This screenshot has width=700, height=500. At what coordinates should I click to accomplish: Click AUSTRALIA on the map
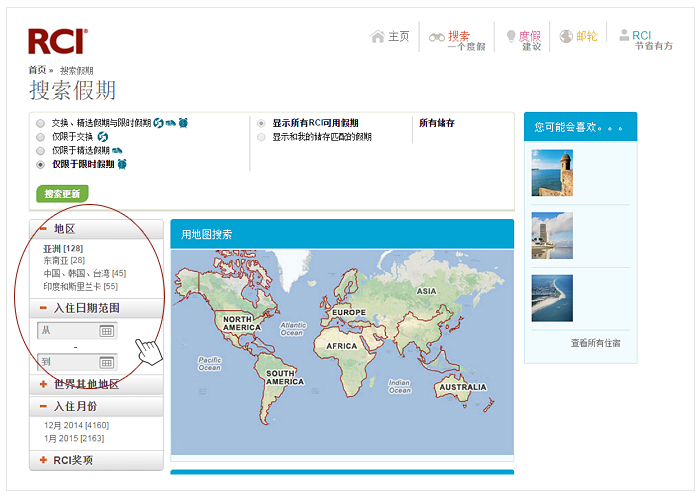pyautogui.click(x=463, y=388)
